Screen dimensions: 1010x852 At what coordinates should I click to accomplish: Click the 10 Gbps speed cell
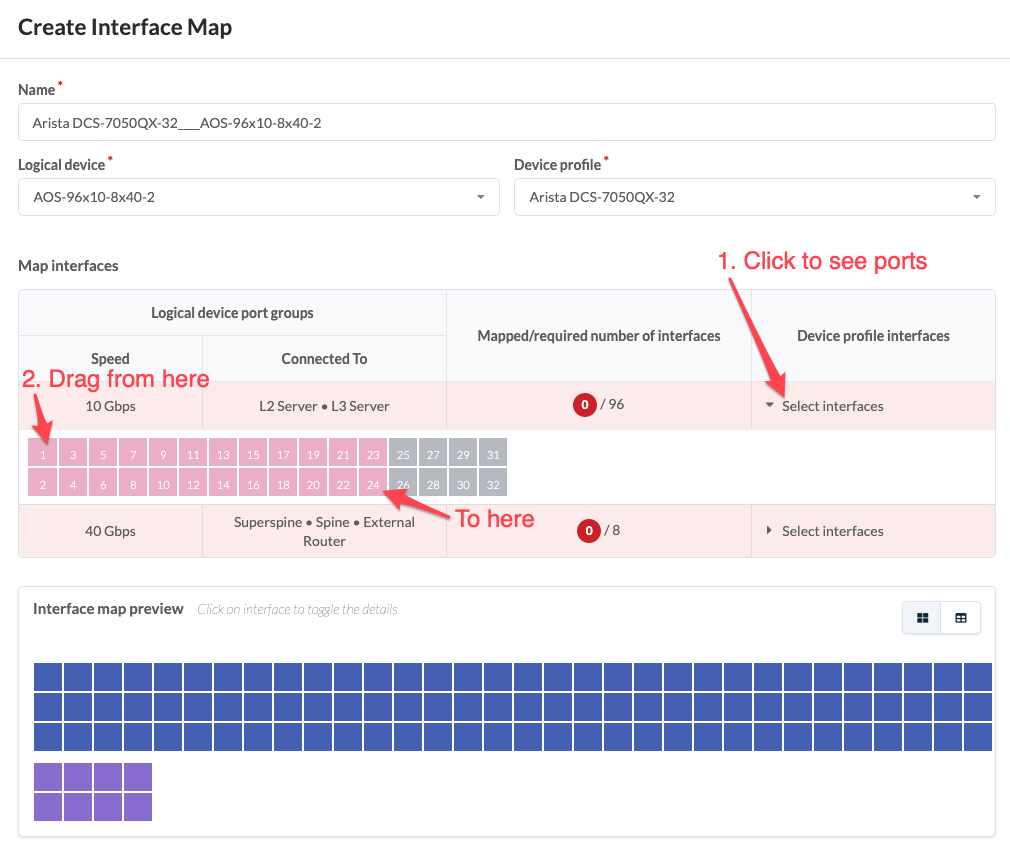tap(110, 406)
